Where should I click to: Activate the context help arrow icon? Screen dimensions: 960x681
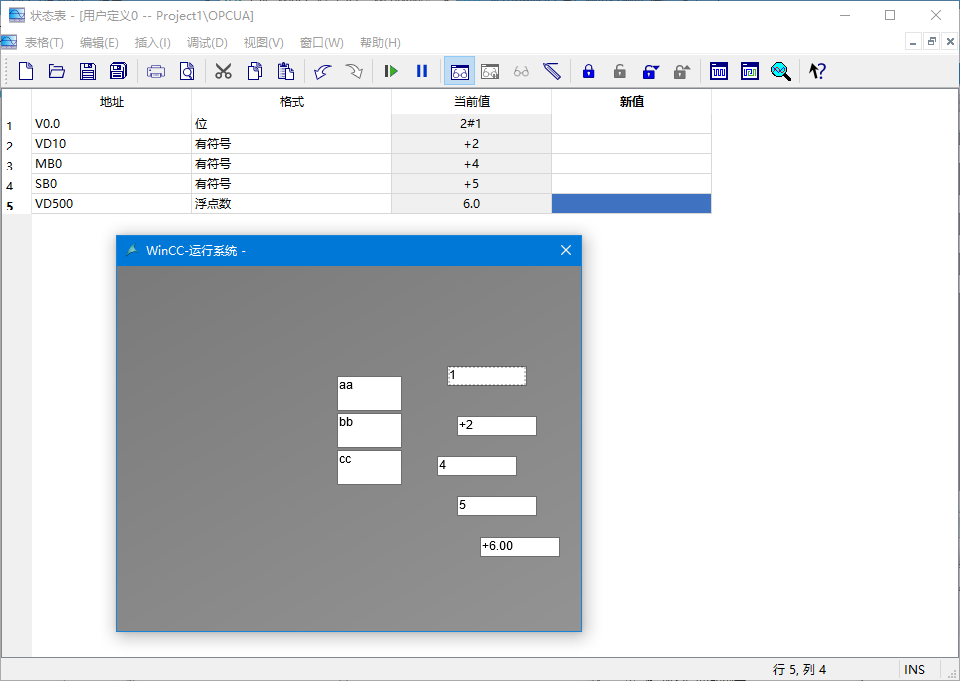817,71
